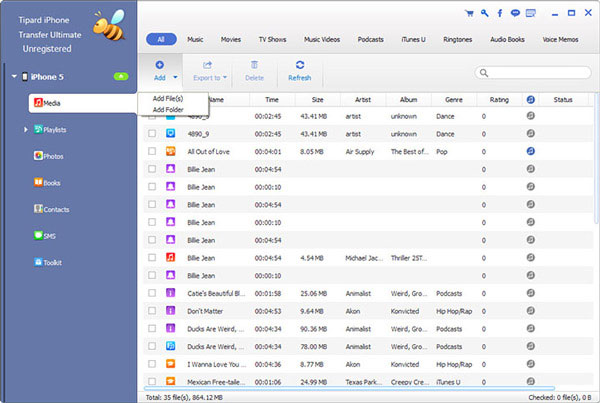The width and height of the screenshot is (600, 403).
Task: Open Photos in the sidebar
Action: [50, 156]
